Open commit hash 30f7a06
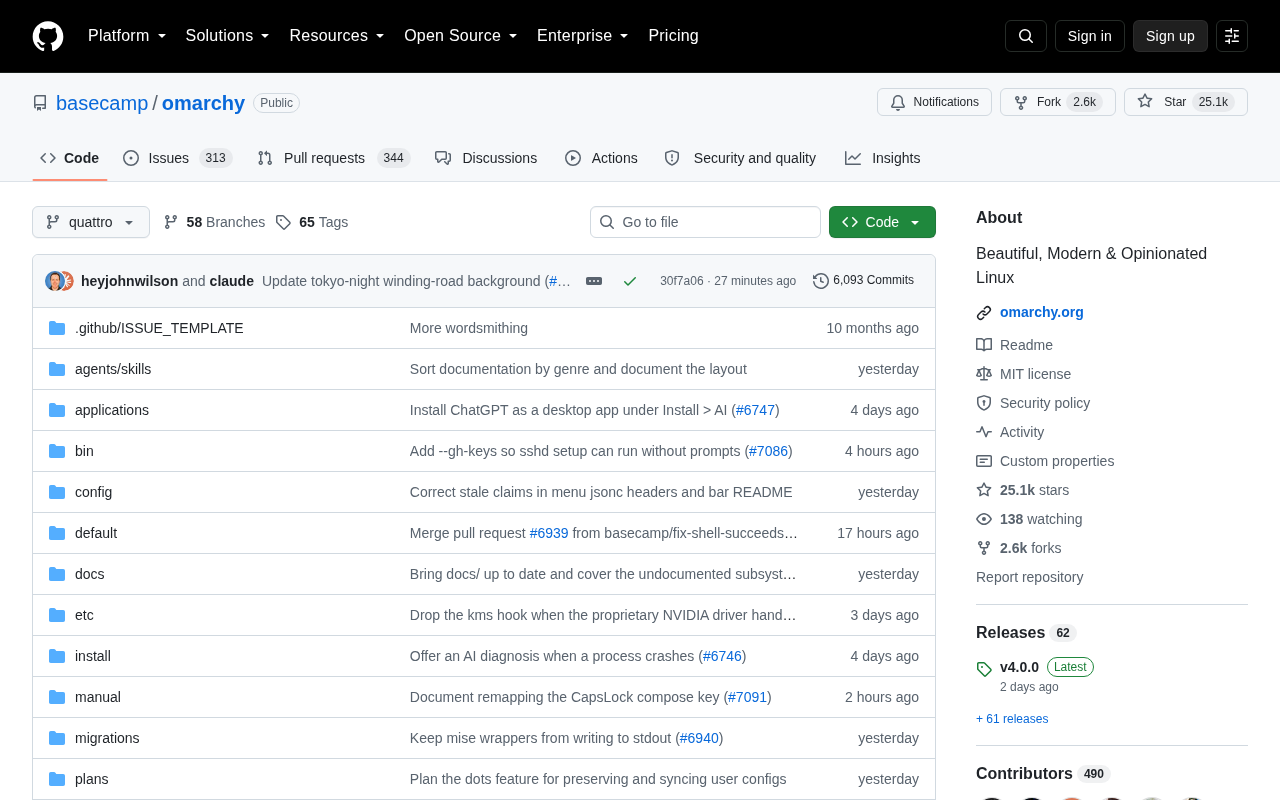The height and width of the screenshot is (800, 1280). pyautogui.click(x=682, y=281)
